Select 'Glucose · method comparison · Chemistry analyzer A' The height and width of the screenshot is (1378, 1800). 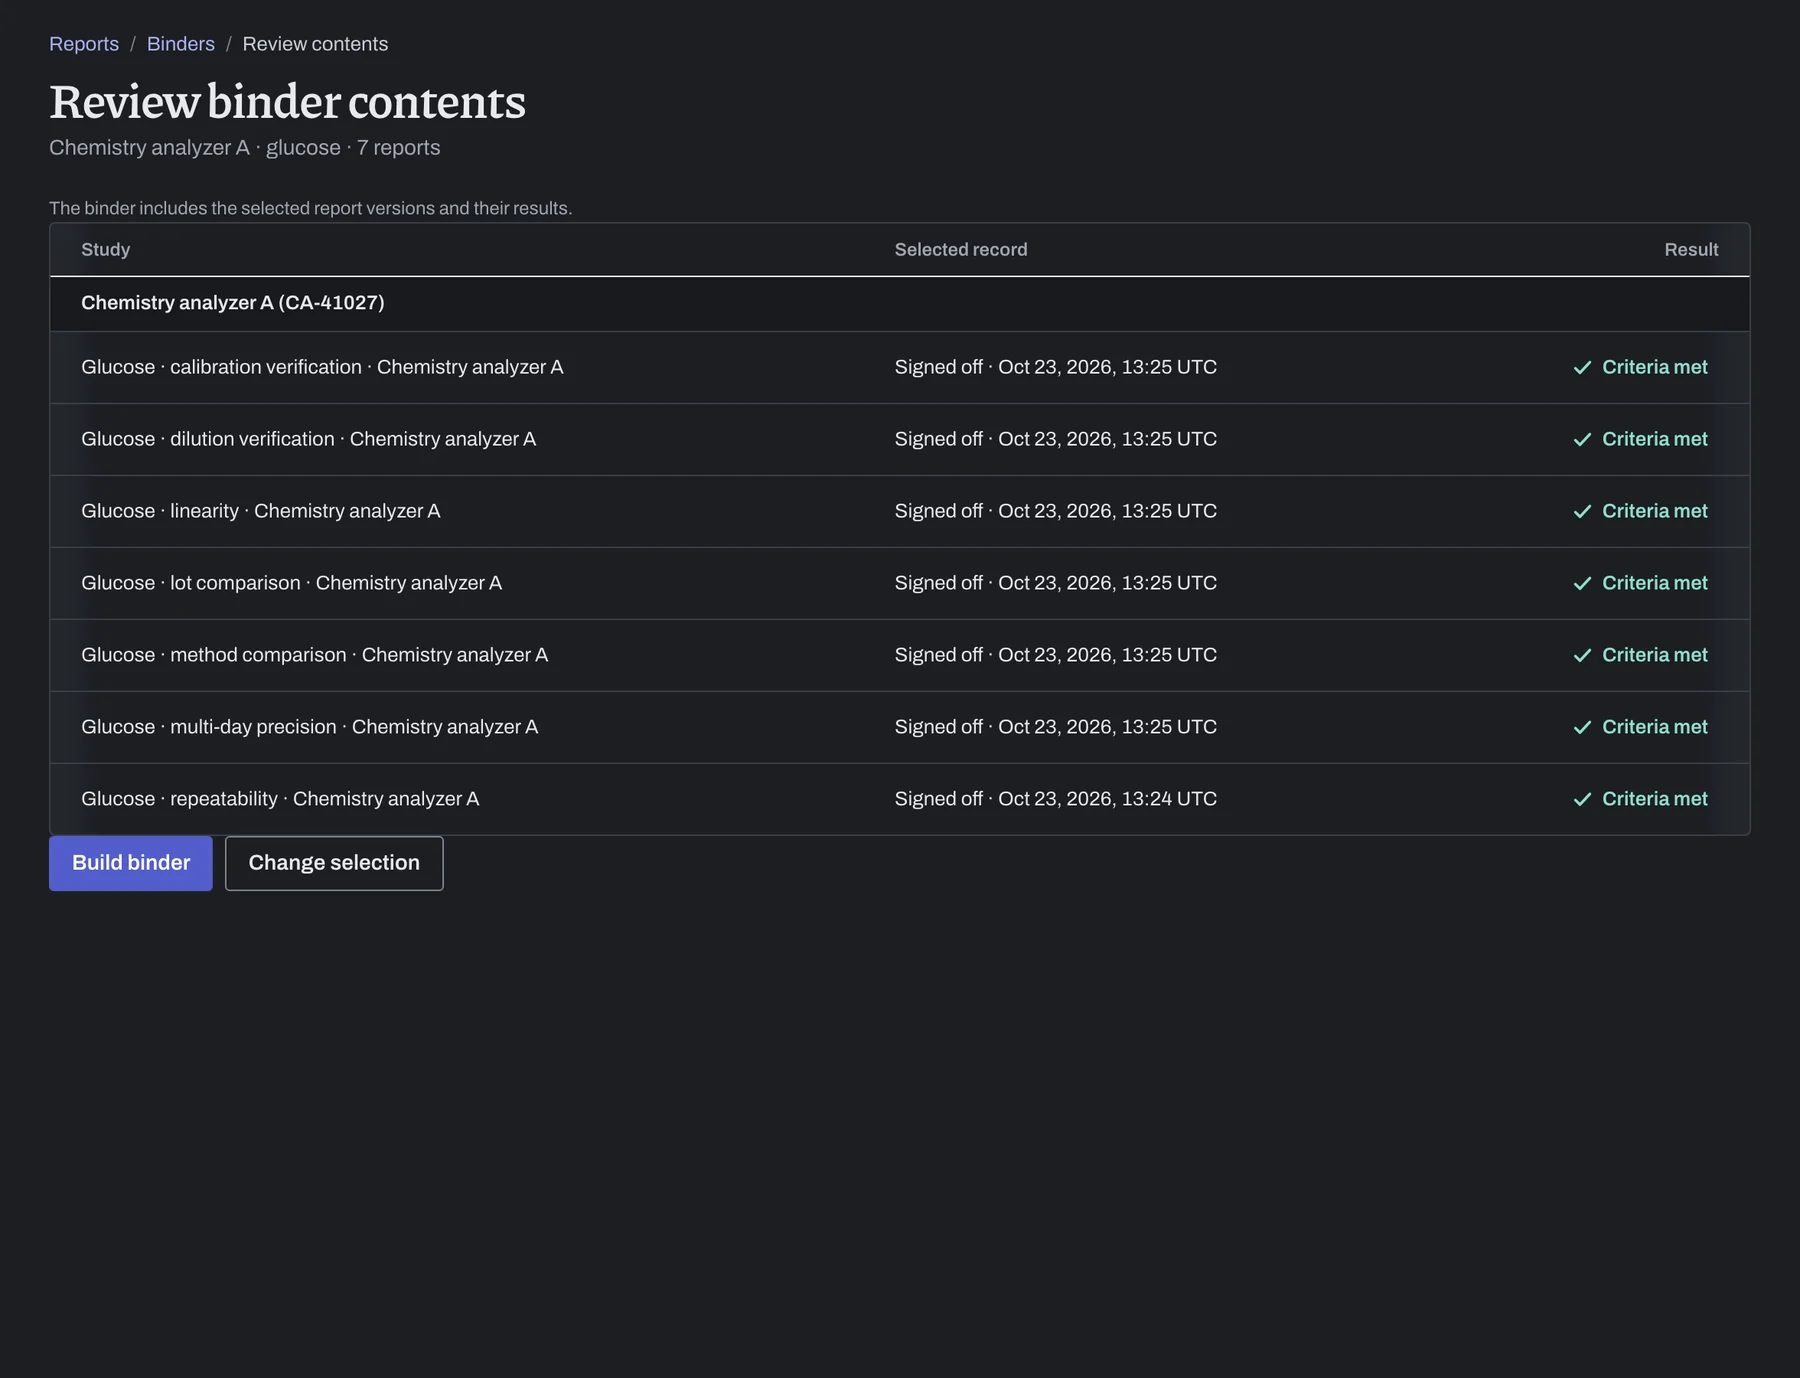coord(314,655)
